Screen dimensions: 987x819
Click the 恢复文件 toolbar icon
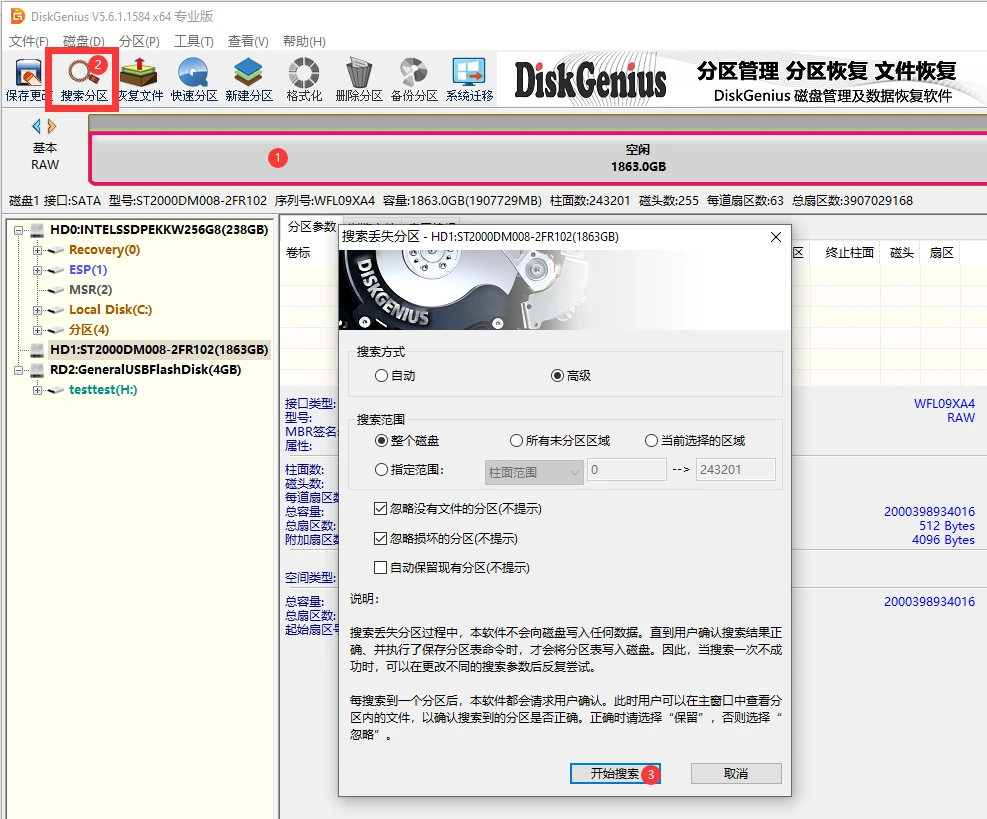[140, 80]
